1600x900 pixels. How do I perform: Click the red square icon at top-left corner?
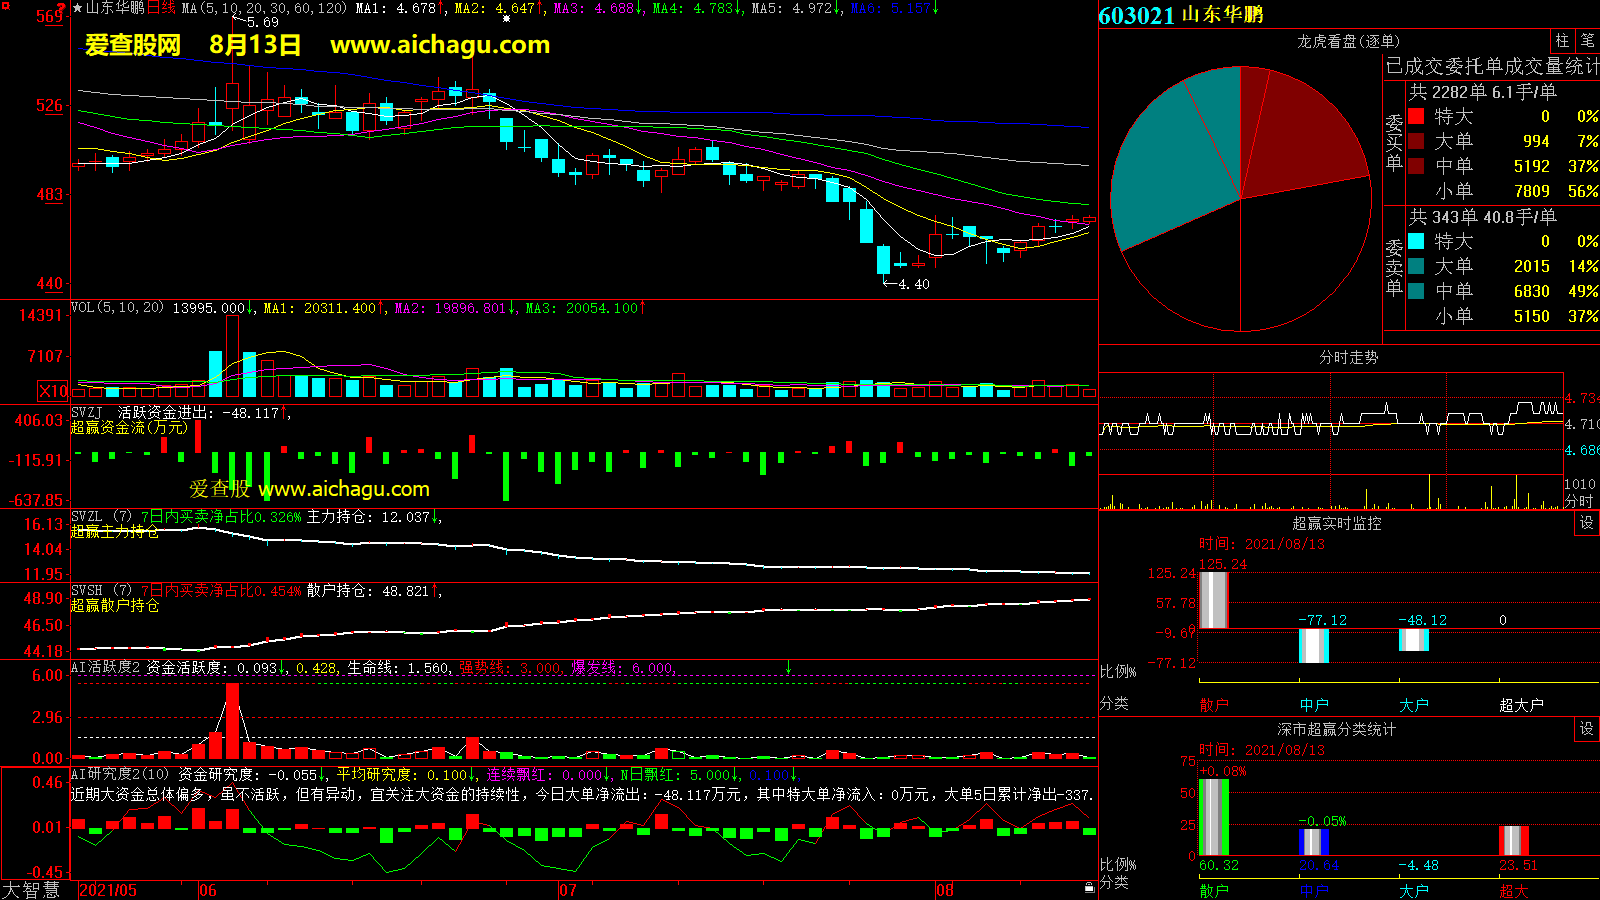coord(5,6)
